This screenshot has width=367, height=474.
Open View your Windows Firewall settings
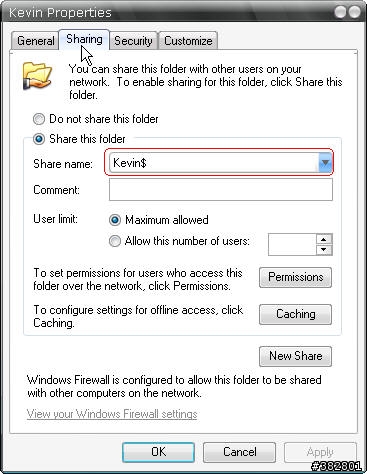click(x=112, y=414)
